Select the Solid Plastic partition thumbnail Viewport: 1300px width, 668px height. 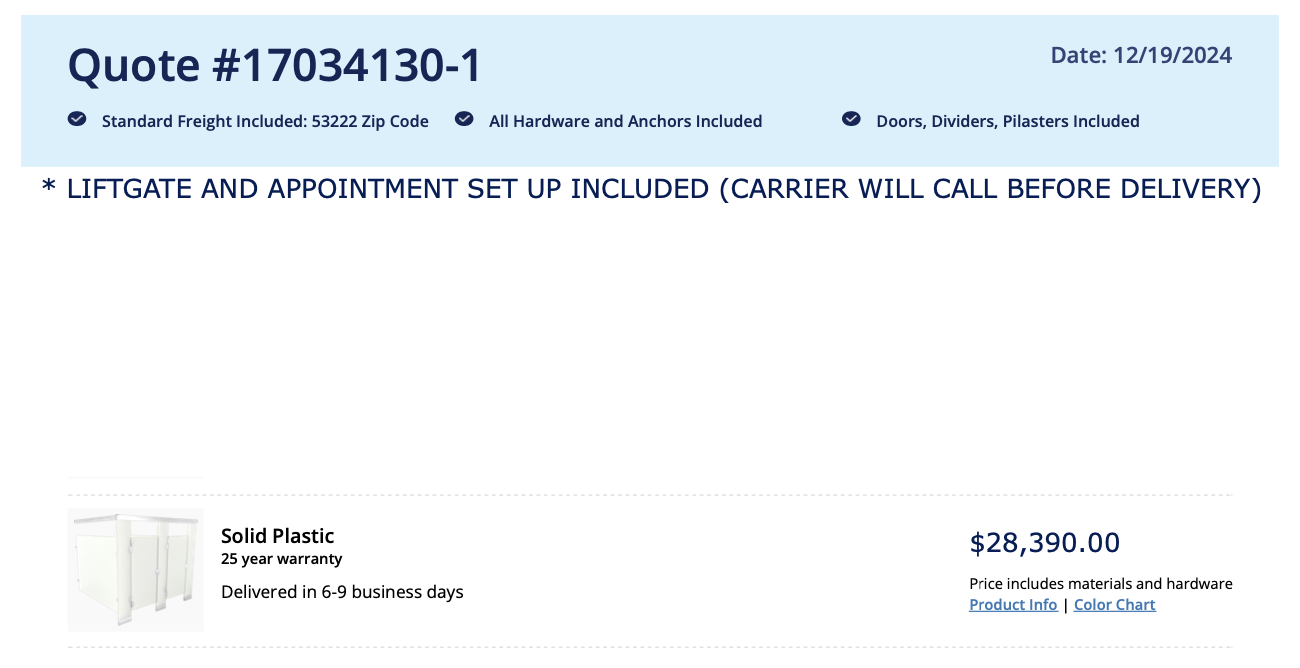click(x=136, y=570)
